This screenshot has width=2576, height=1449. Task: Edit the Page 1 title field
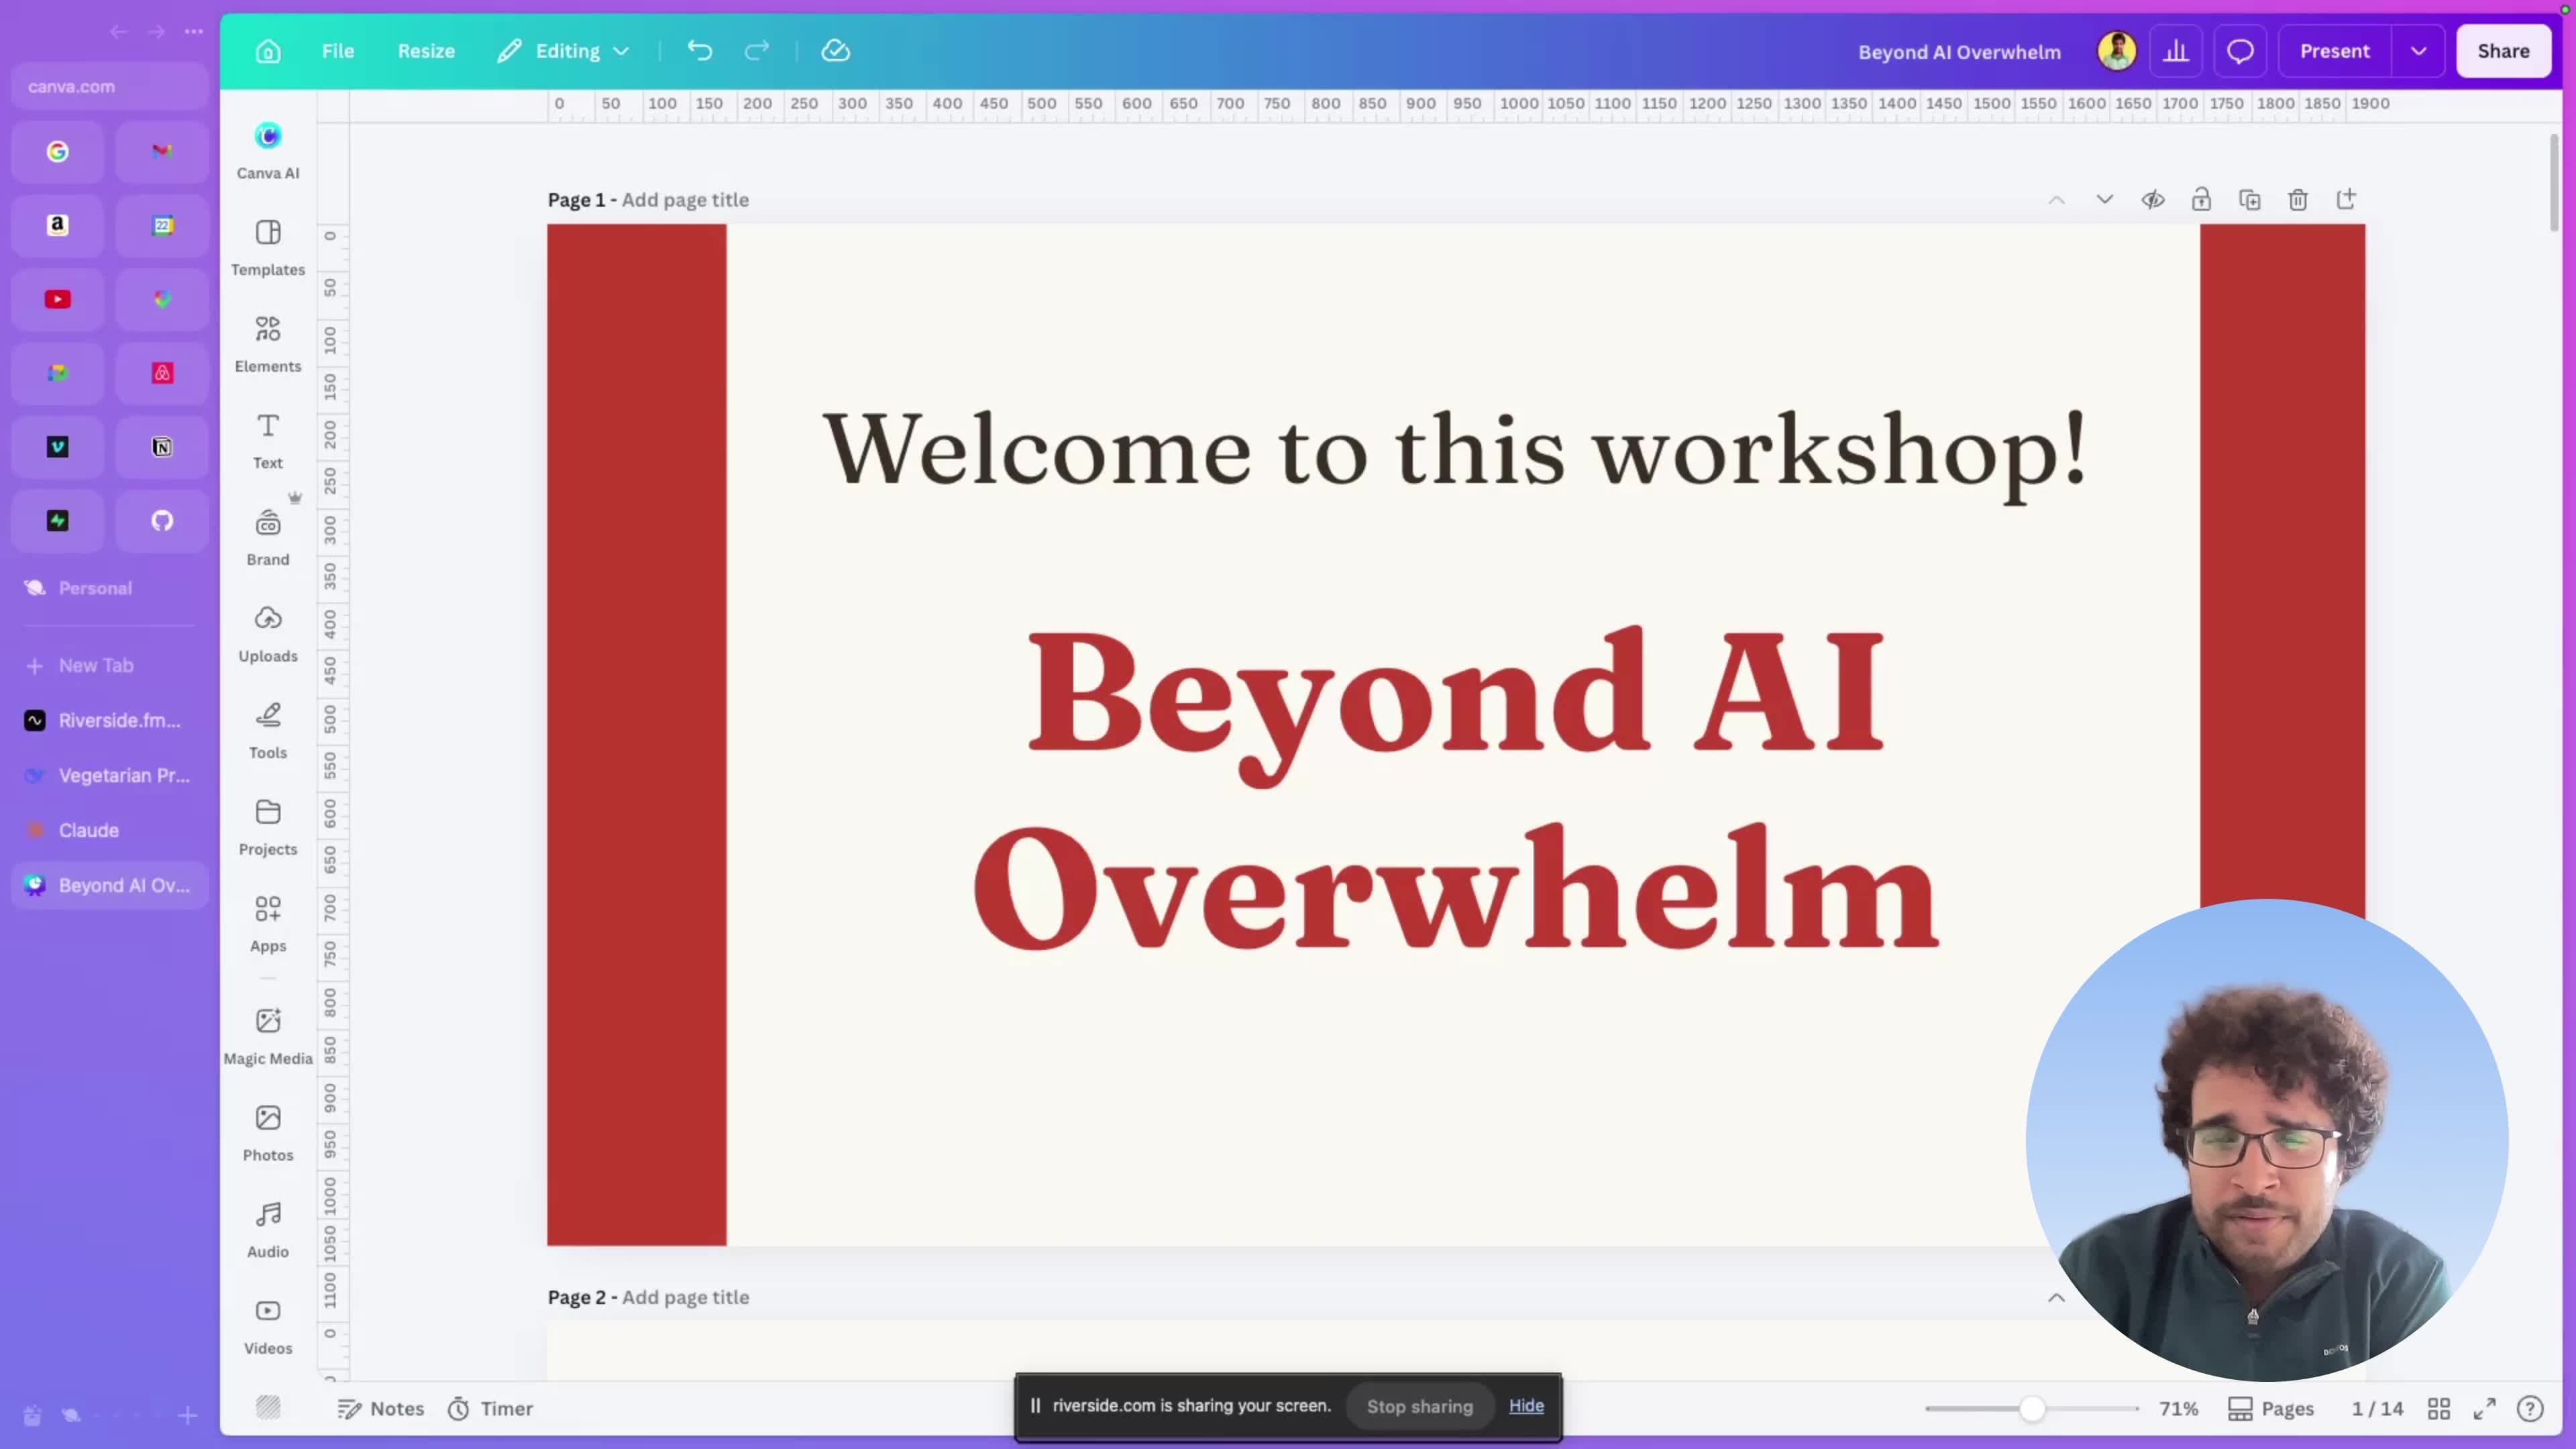(685, 200)
